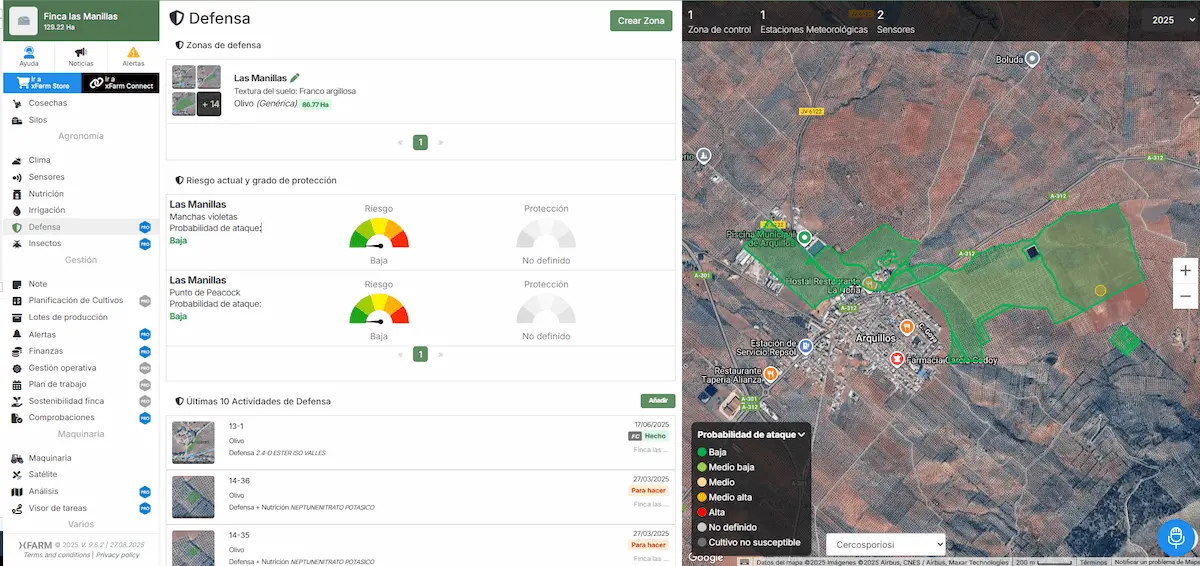Select the Medio probability legend item
The image size is (1200, 566).
coord(721,482)
